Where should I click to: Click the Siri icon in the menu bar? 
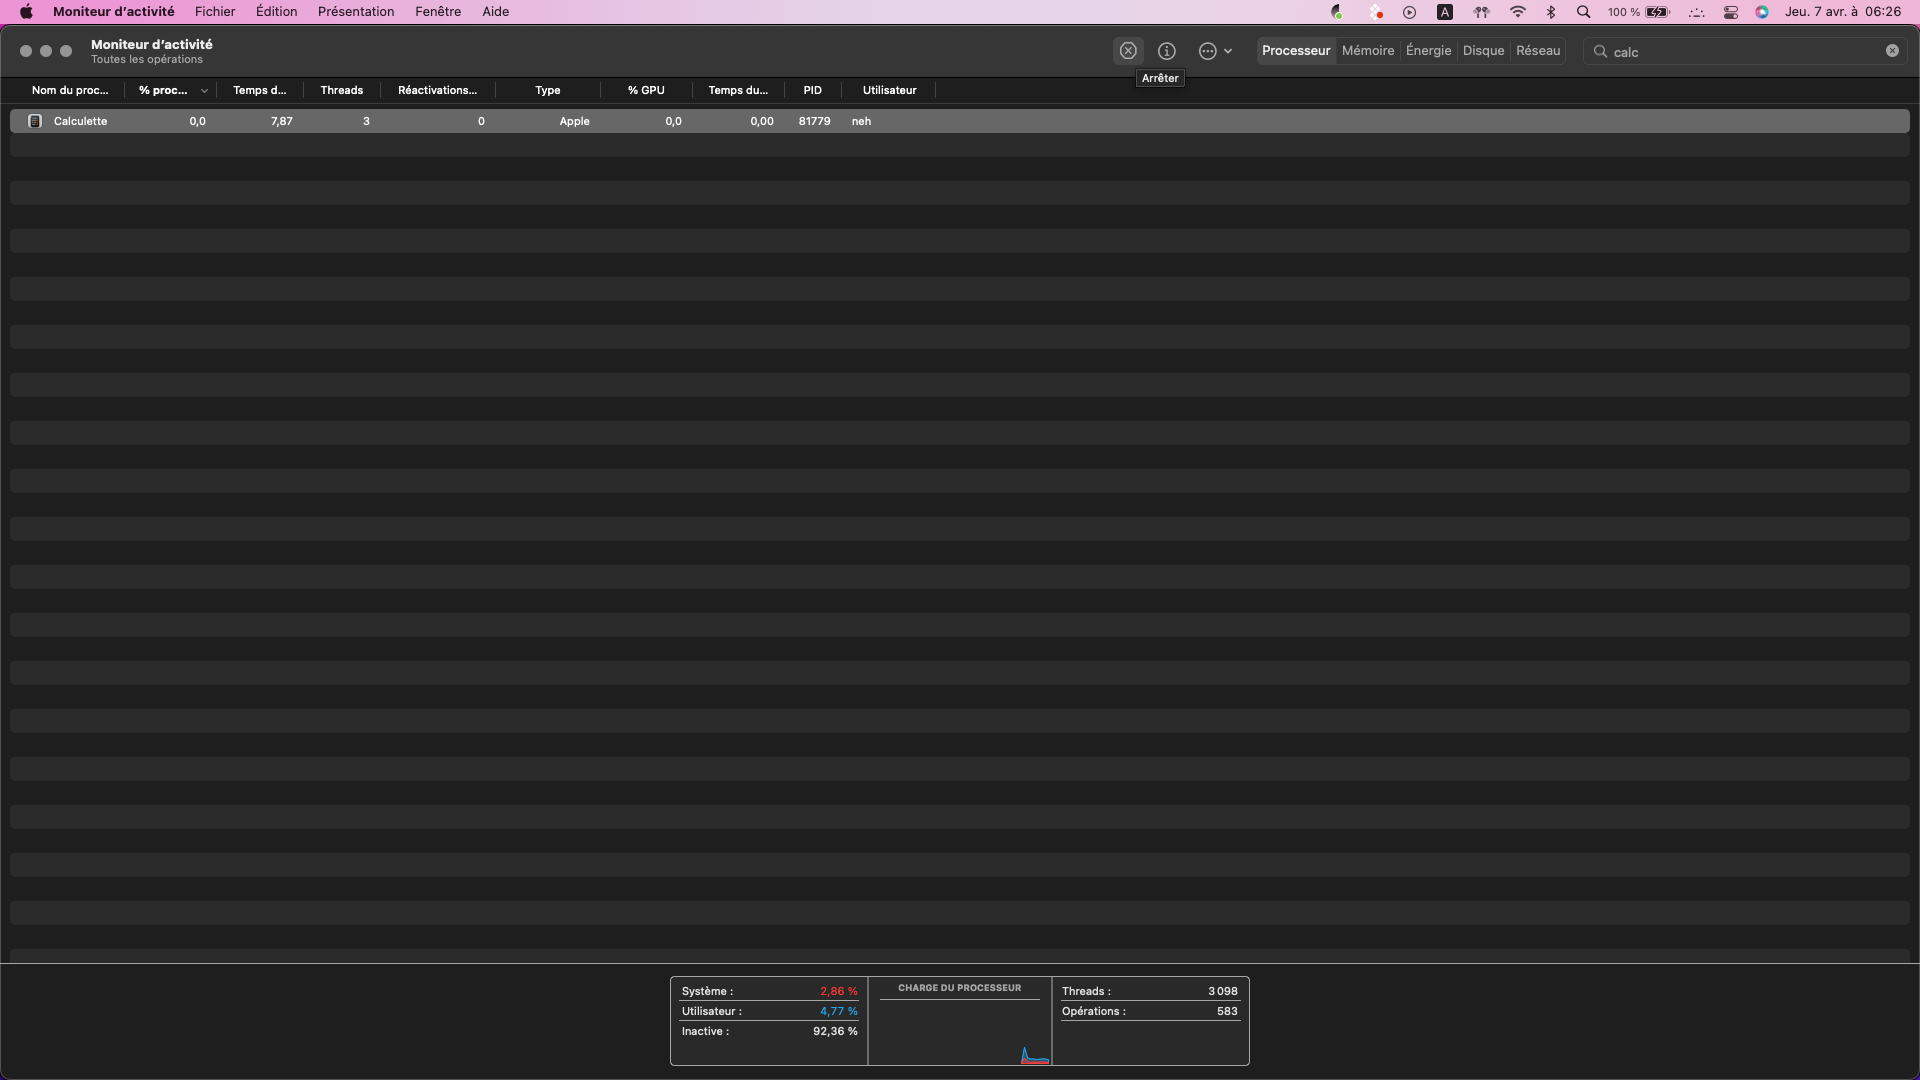click(x=1762, y=12)
